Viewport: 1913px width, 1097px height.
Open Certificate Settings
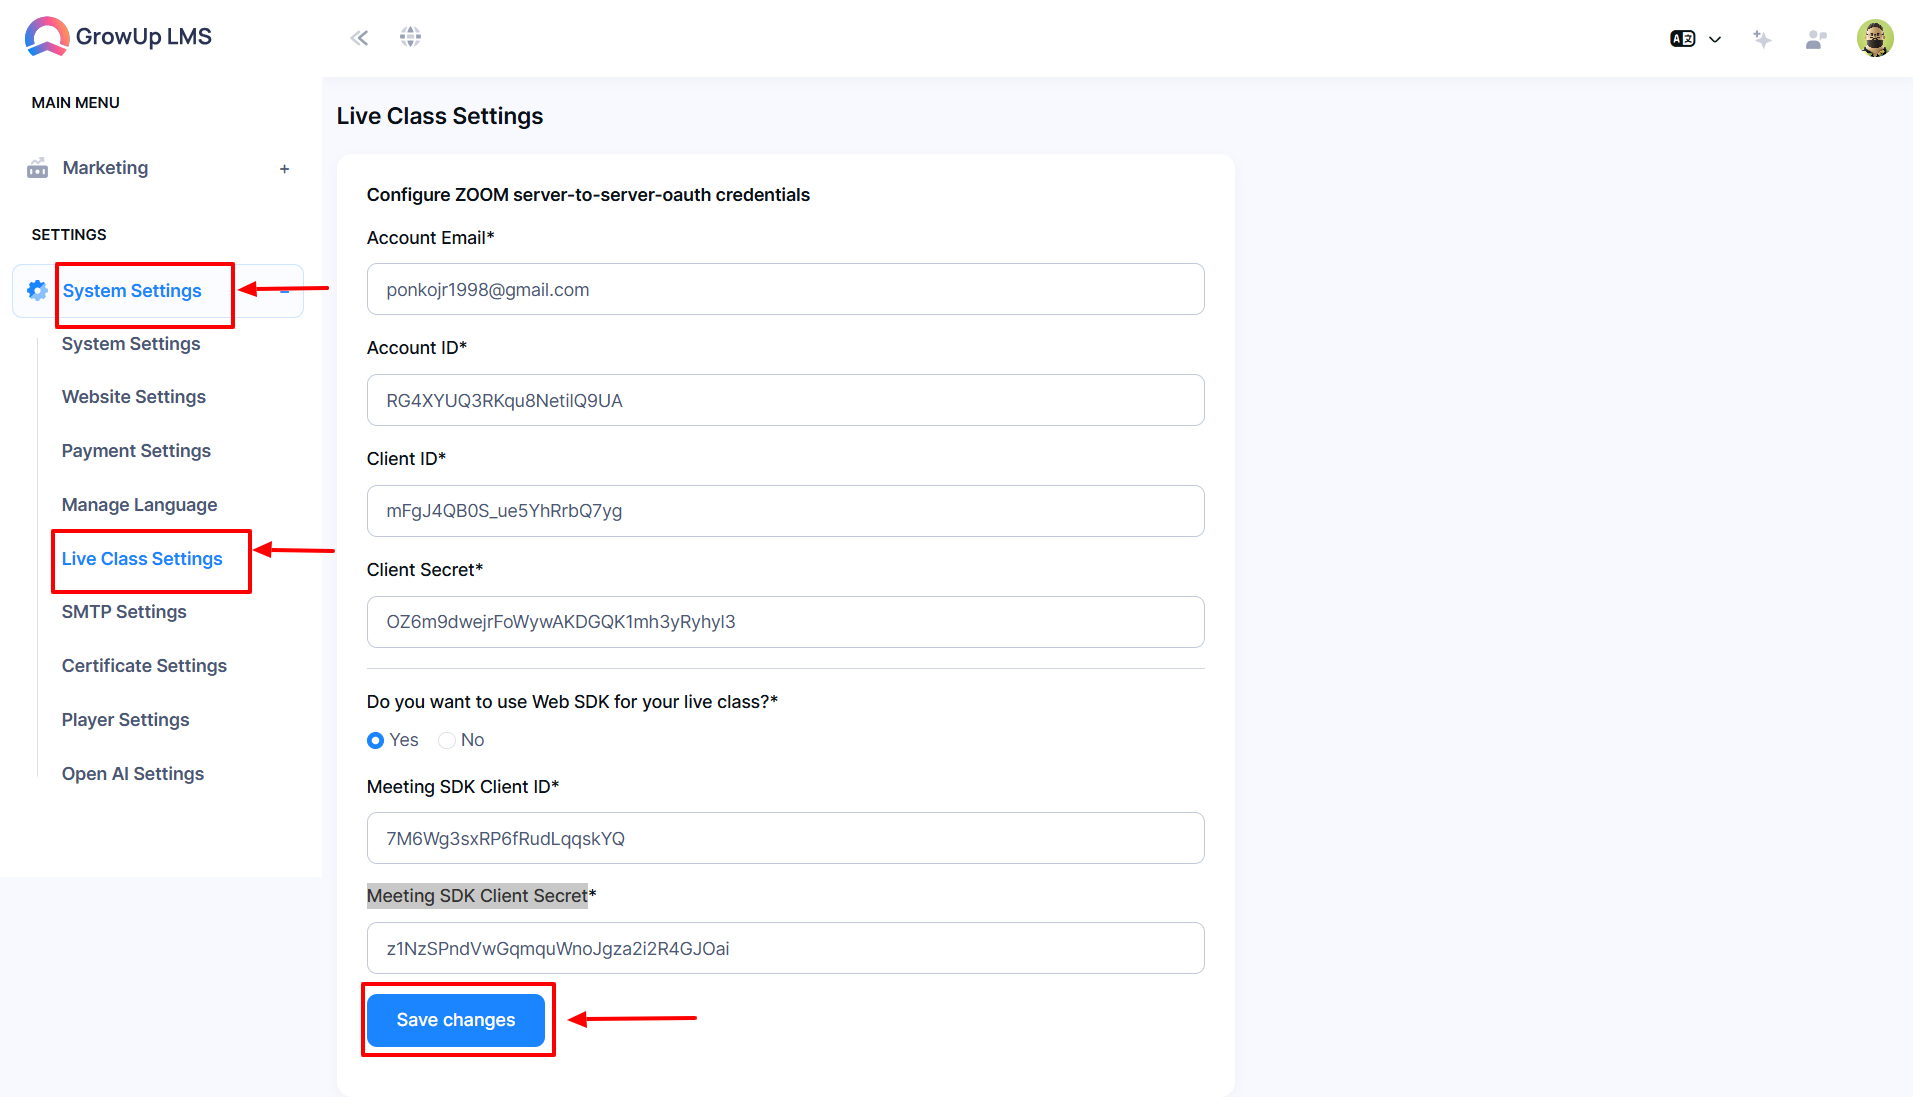(x=144, y=666)
